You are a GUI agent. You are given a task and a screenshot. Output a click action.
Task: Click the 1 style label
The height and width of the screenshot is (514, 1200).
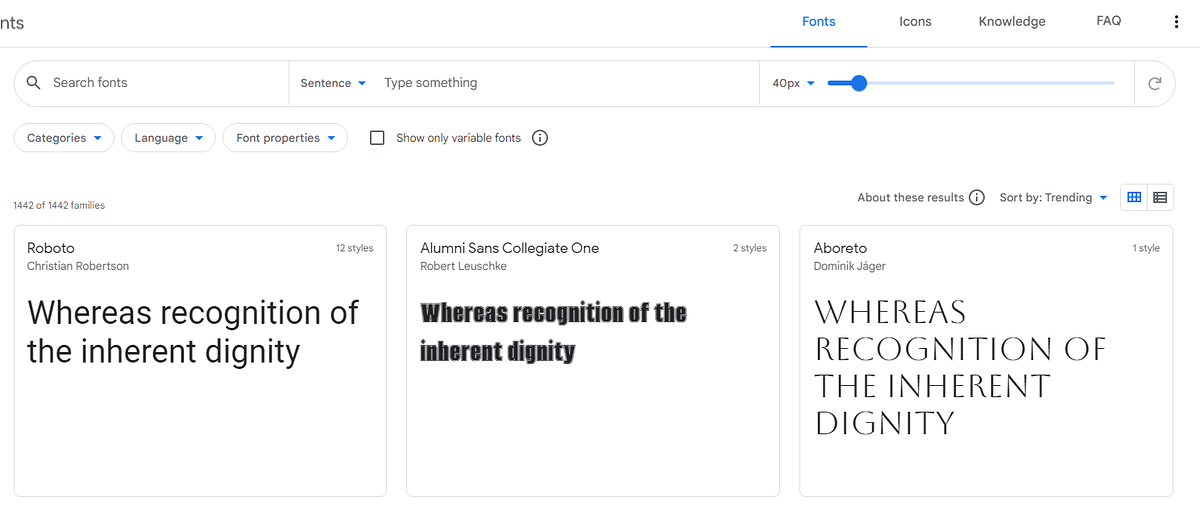pyautogui.click(x=1146, y=248)
